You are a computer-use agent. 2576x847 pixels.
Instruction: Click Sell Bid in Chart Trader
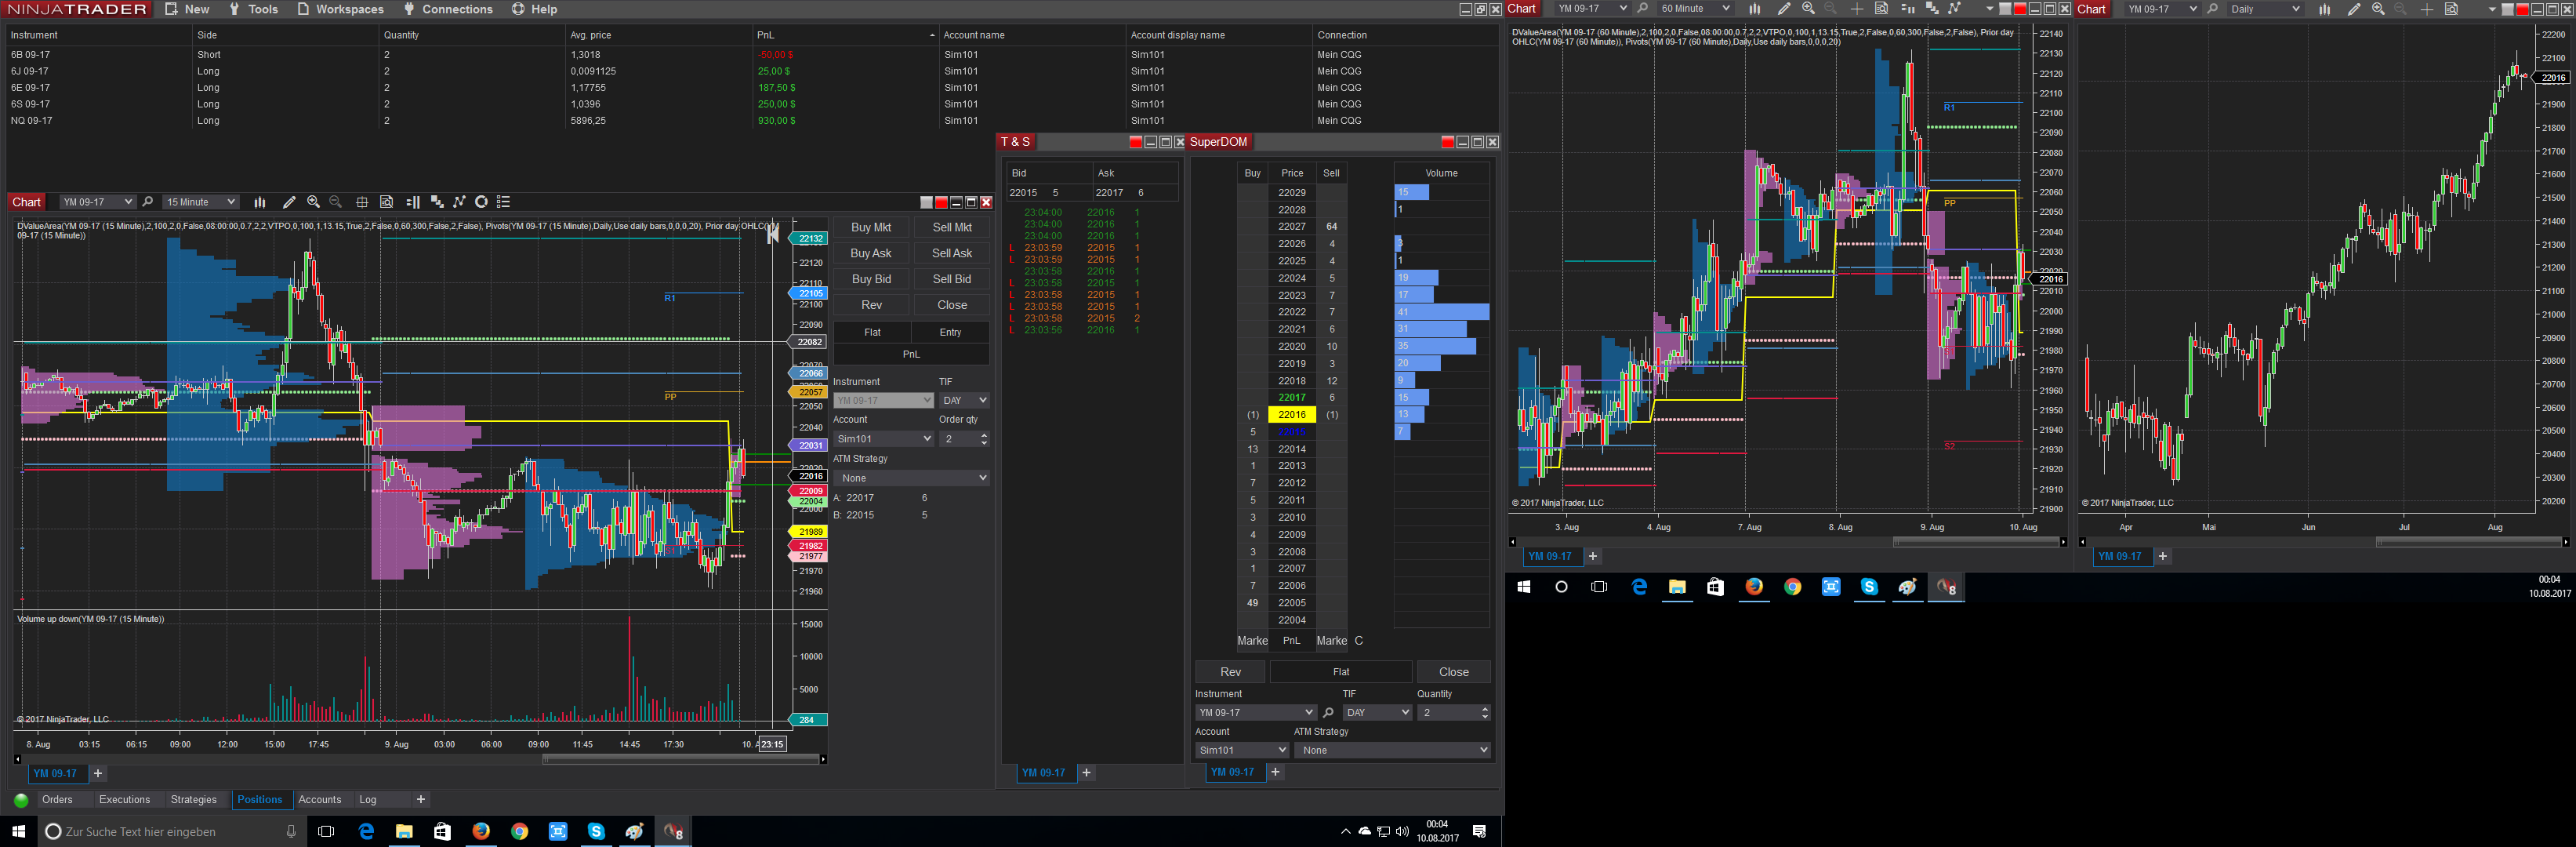coord(952,280)
